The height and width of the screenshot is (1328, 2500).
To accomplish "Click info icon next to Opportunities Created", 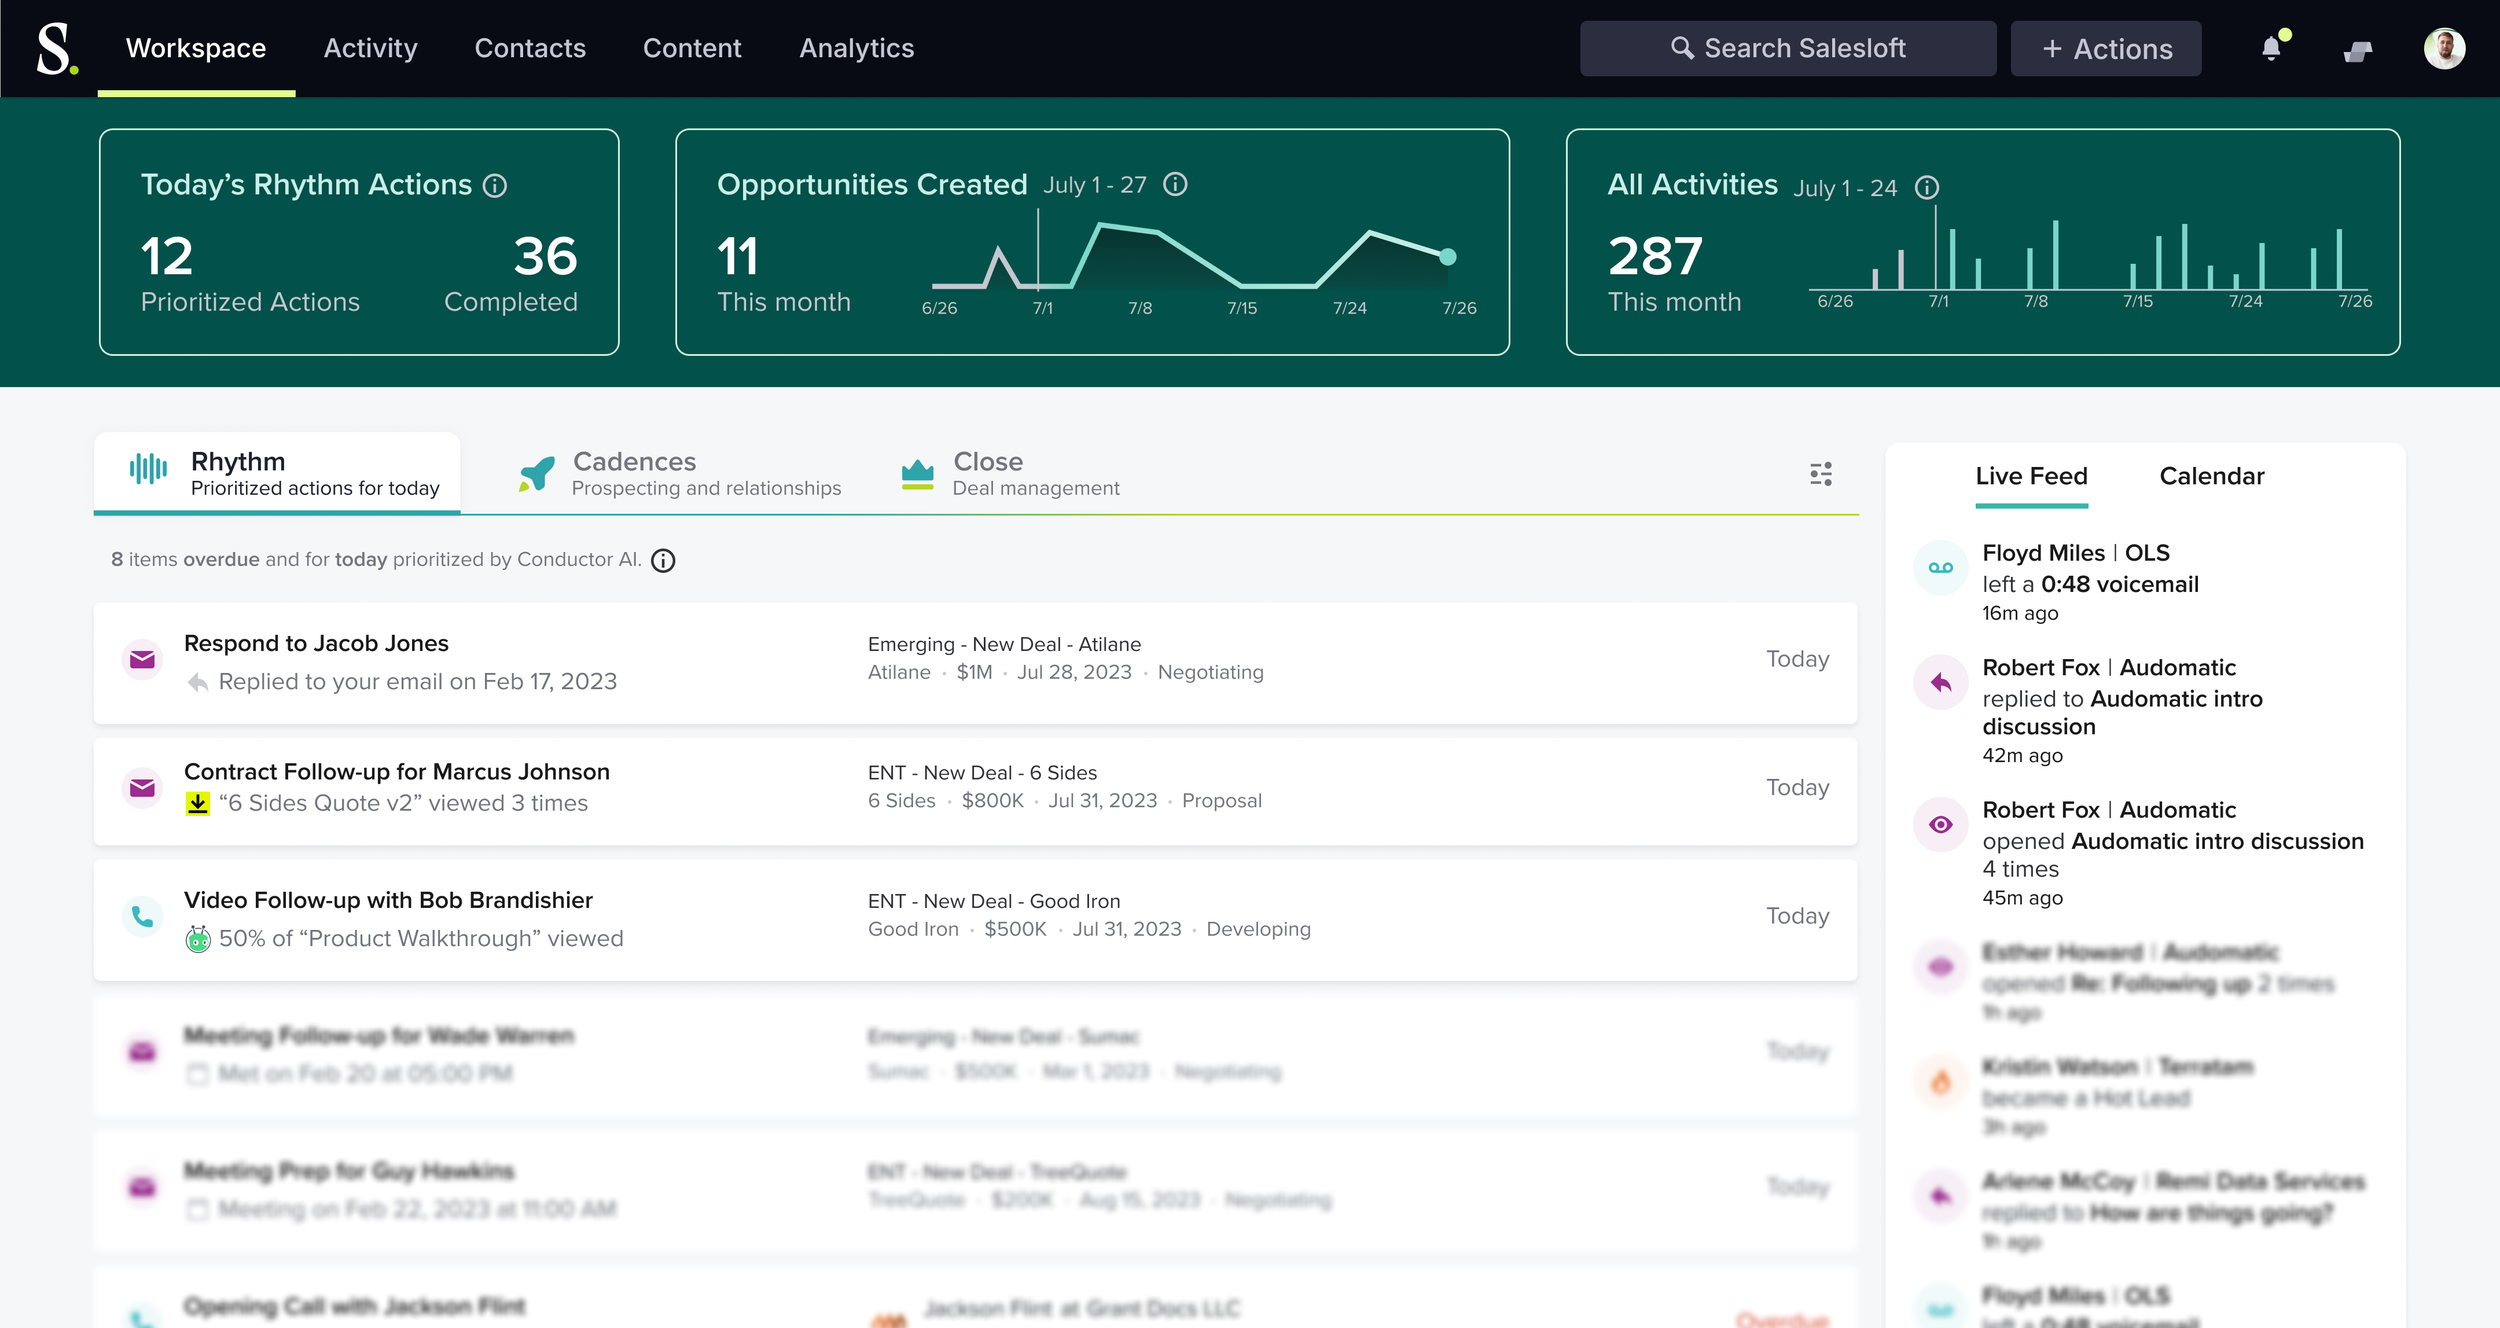I will pos(1175,184).
